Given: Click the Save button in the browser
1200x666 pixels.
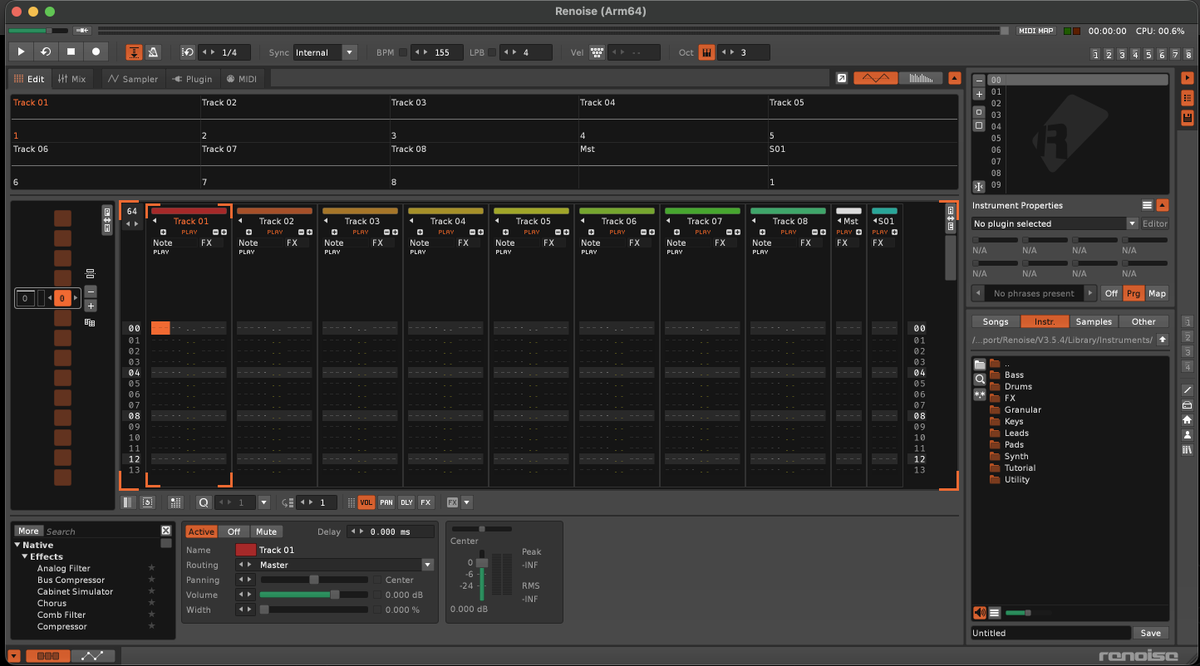Looking at the screenshot, I should (x=1151, y=633).
